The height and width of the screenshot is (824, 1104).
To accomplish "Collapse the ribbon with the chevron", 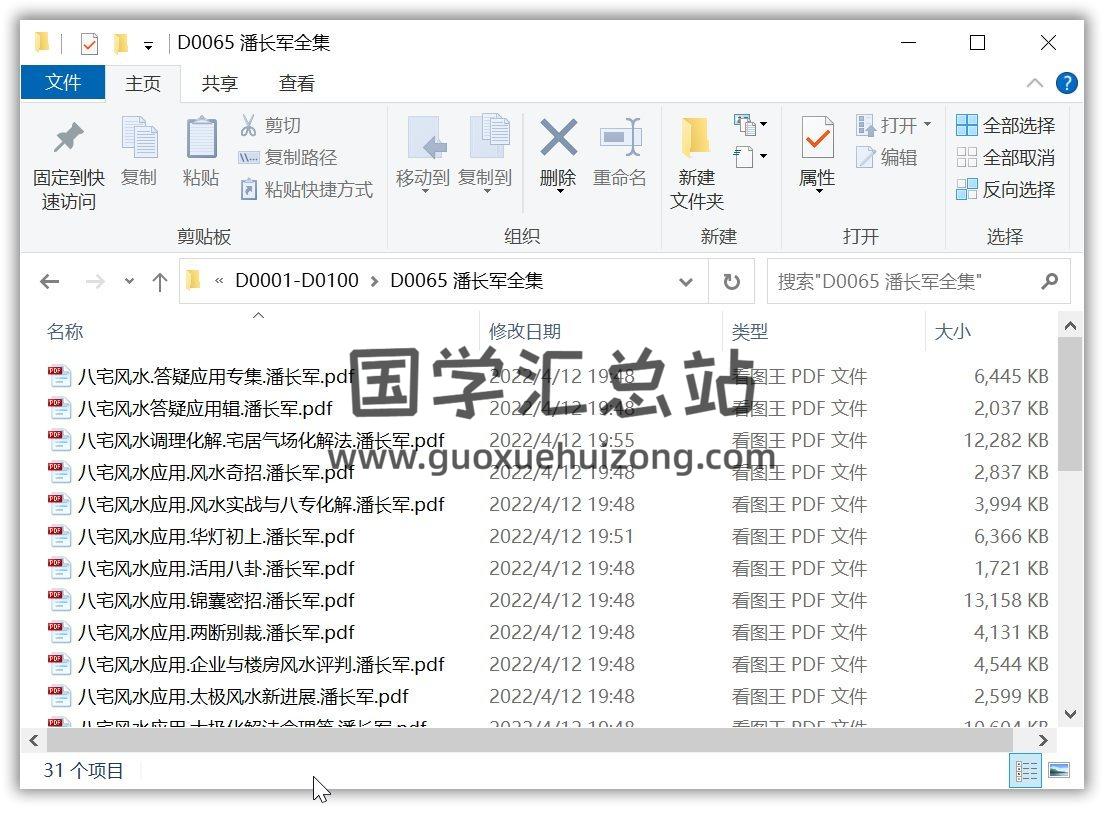I will click(1035, 83).
